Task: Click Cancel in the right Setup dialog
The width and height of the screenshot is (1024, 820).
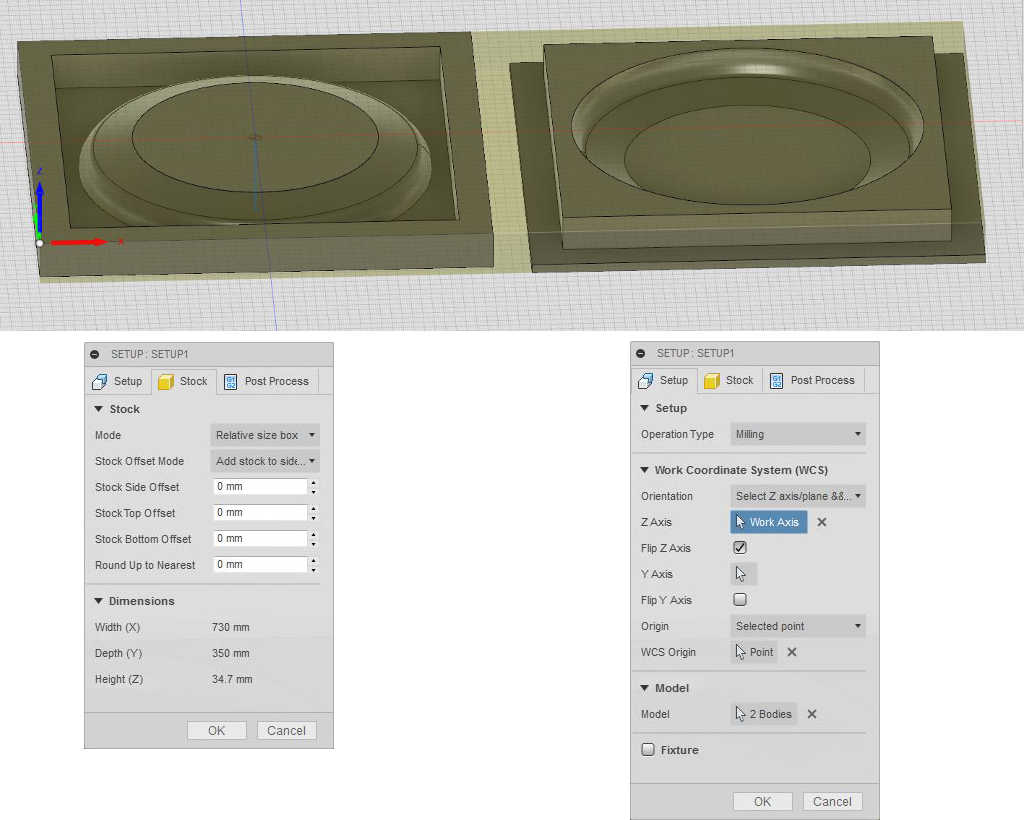Action: pyautogui.click(x=832, y=802)
